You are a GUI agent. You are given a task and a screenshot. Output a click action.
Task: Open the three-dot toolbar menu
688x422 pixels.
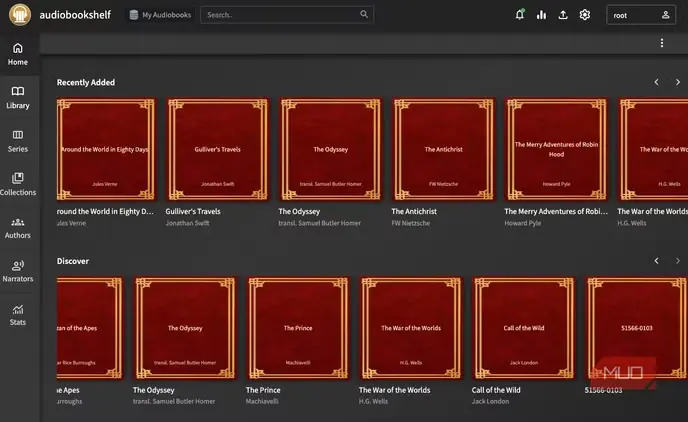coord(662,43)
